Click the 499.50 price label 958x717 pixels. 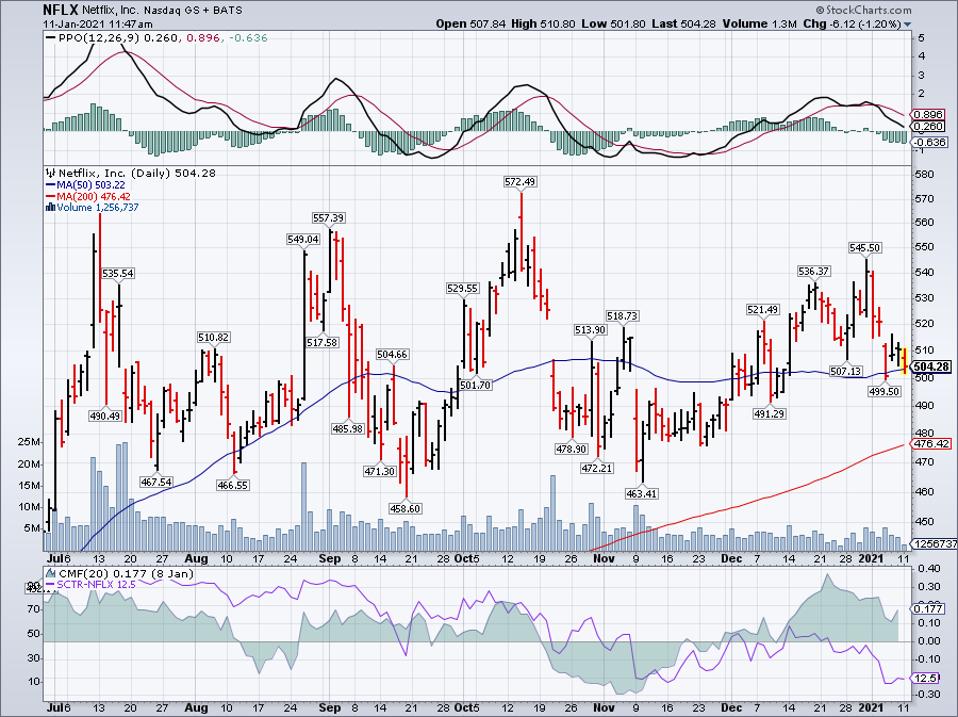coord(884,391)
